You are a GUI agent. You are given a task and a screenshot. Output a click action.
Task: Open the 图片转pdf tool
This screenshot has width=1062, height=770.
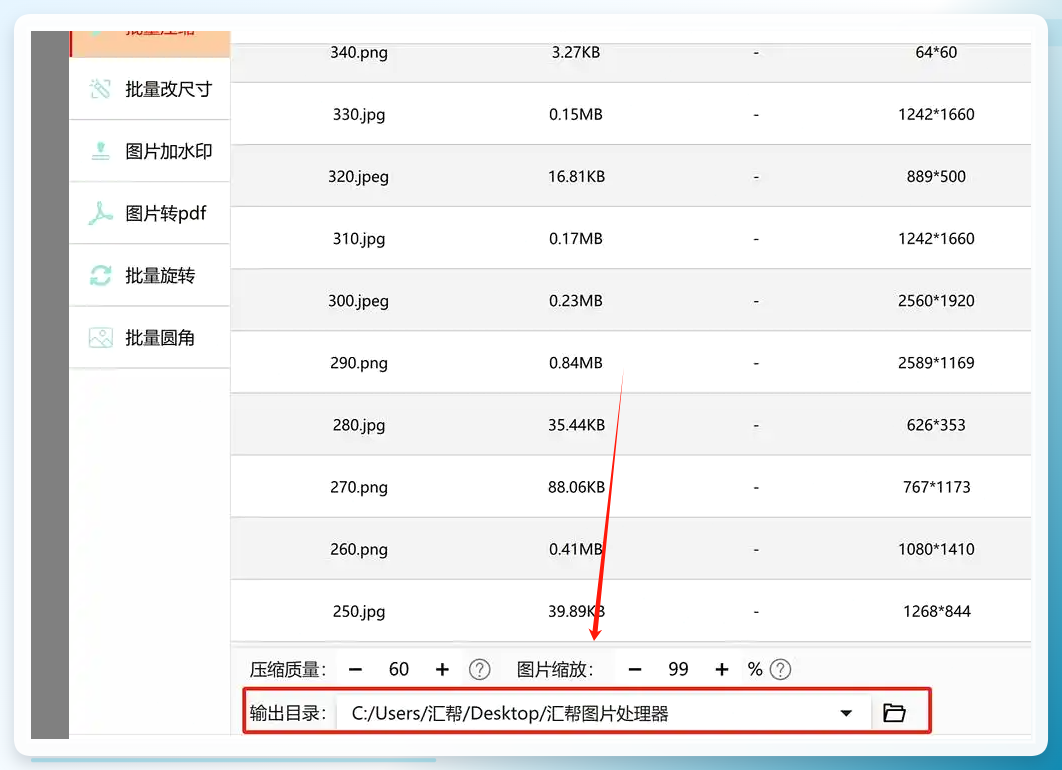(150, 213)
